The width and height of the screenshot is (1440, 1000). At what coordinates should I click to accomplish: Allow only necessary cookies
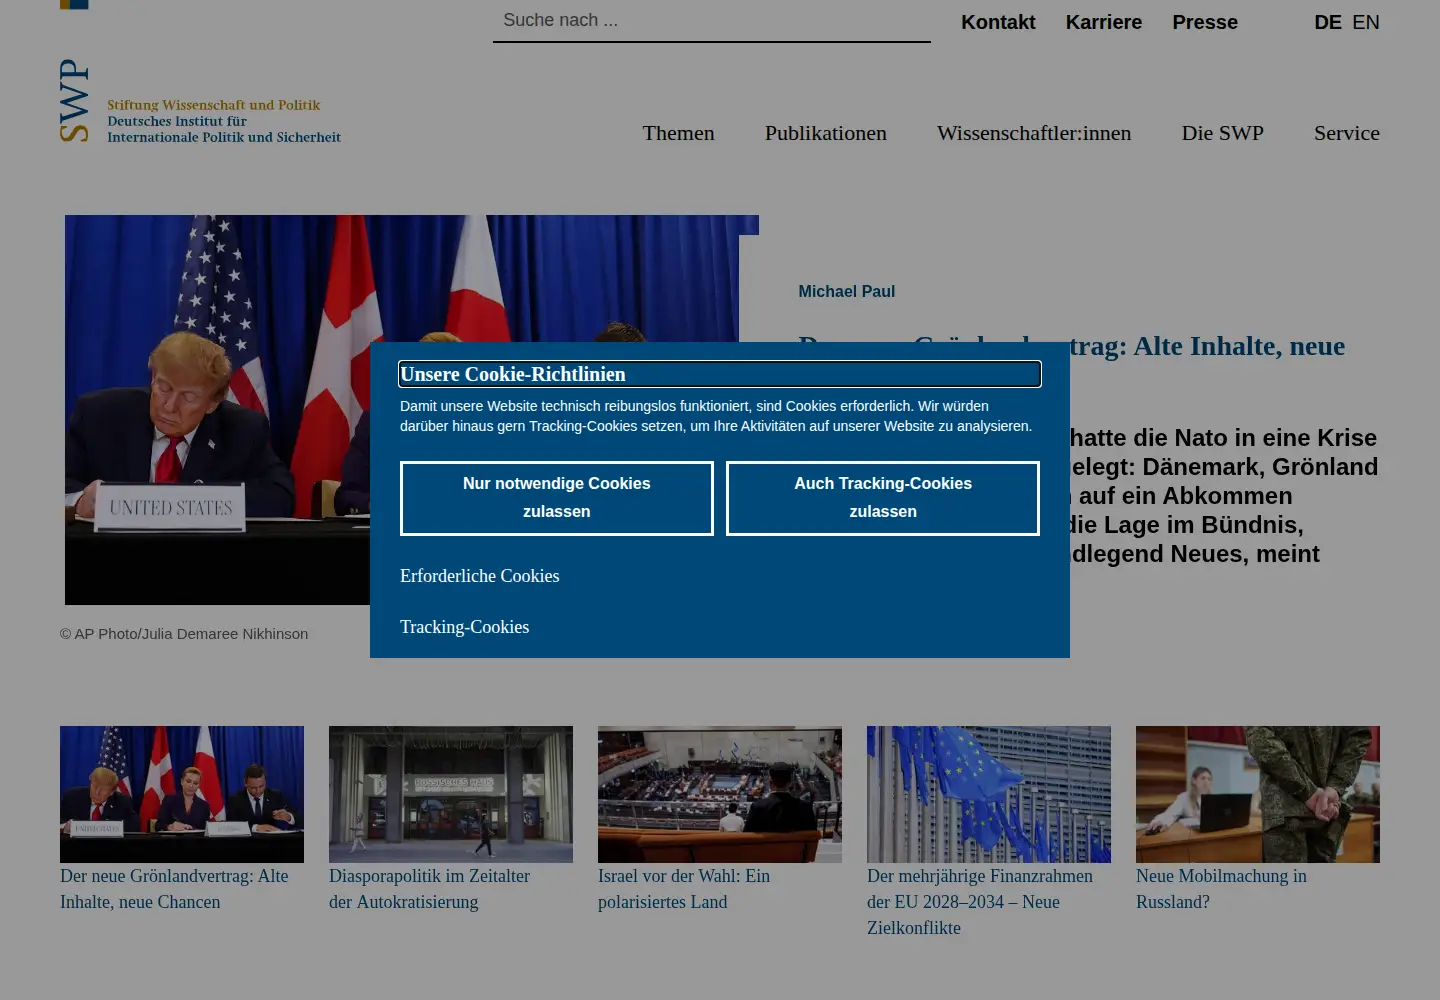coord(557,498)
